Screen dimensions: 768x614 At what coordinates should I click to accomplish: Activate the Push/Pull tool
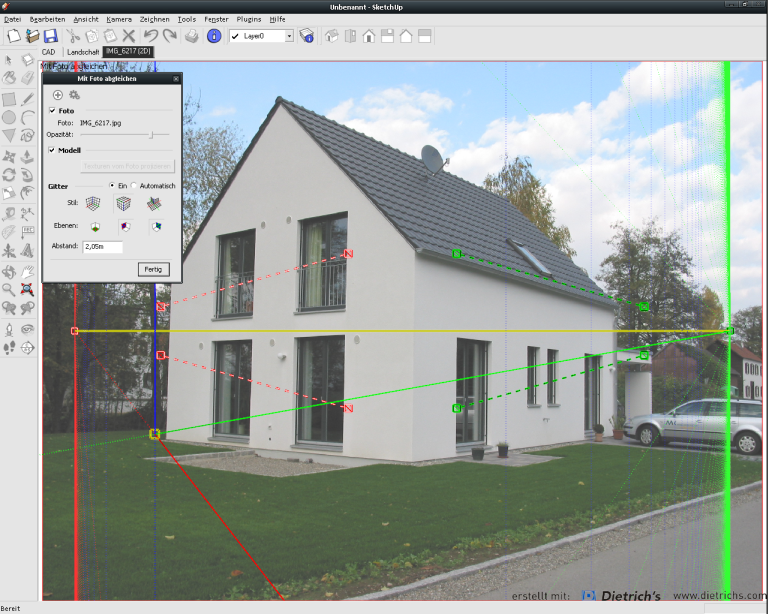tap(27, 157)
